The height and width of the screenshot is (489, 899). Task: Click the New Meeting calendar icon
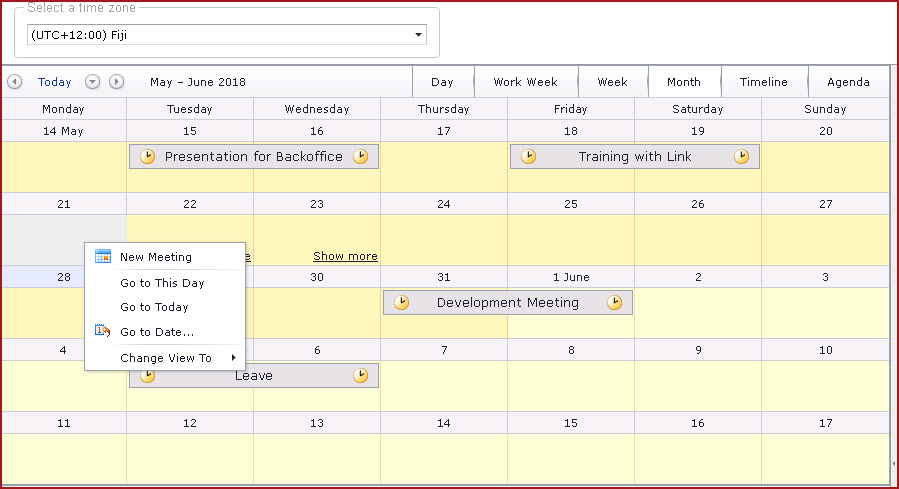[x=102, y=257]
